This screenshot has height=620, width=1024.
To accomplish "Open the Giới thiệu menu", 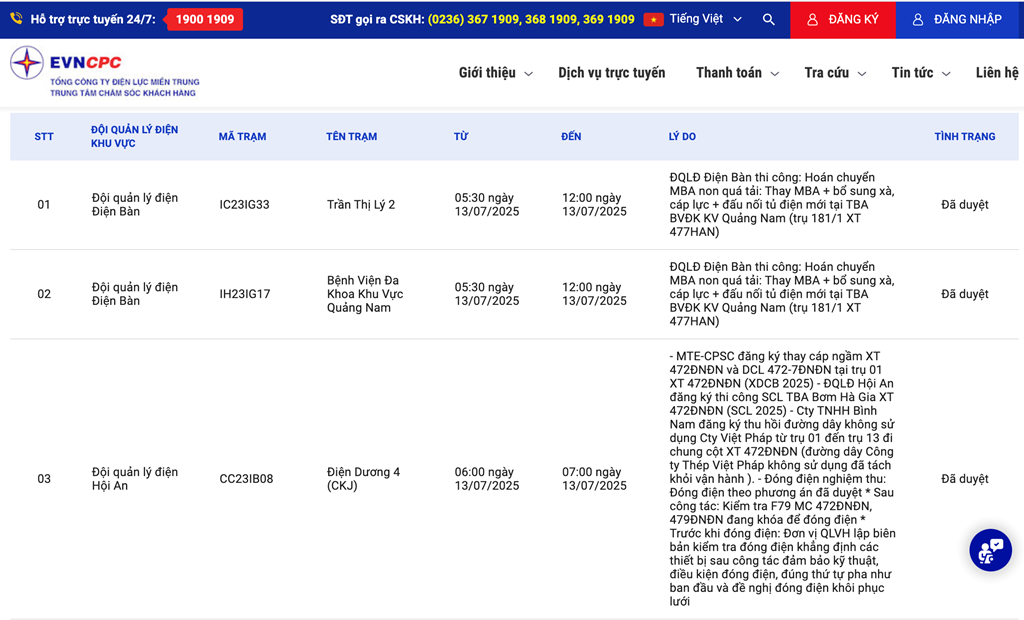I will (487, 73).
